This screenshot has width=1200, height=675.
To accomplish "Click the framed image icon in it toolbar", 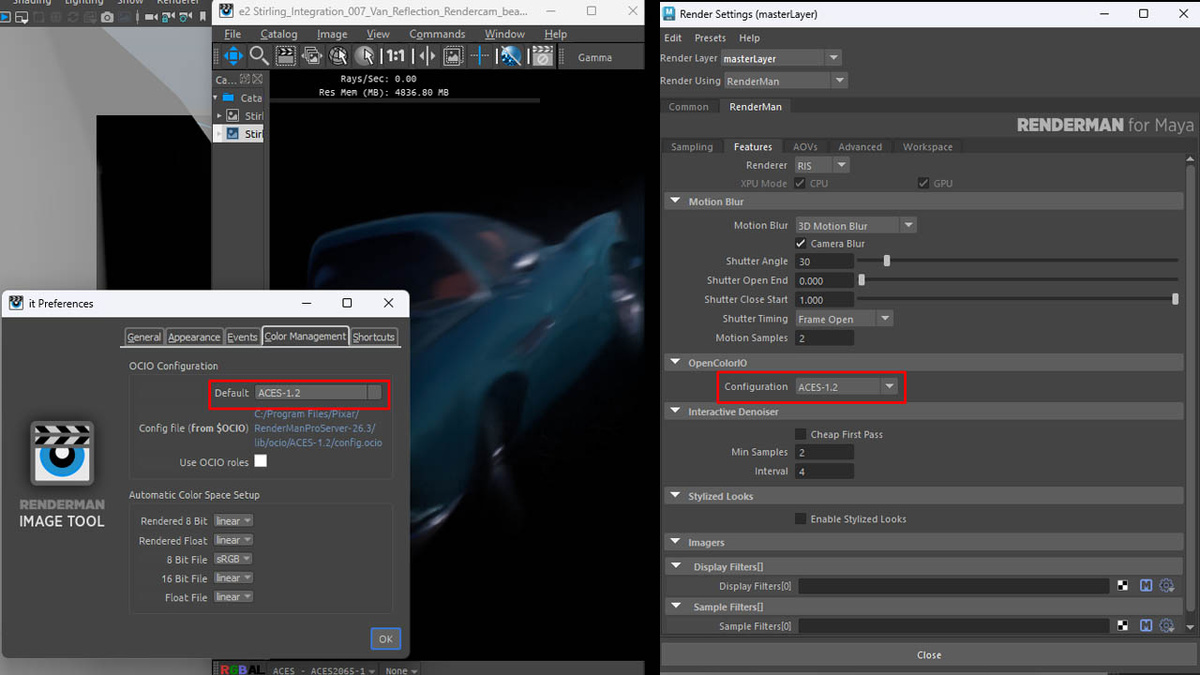I will [x=453, y=57].
